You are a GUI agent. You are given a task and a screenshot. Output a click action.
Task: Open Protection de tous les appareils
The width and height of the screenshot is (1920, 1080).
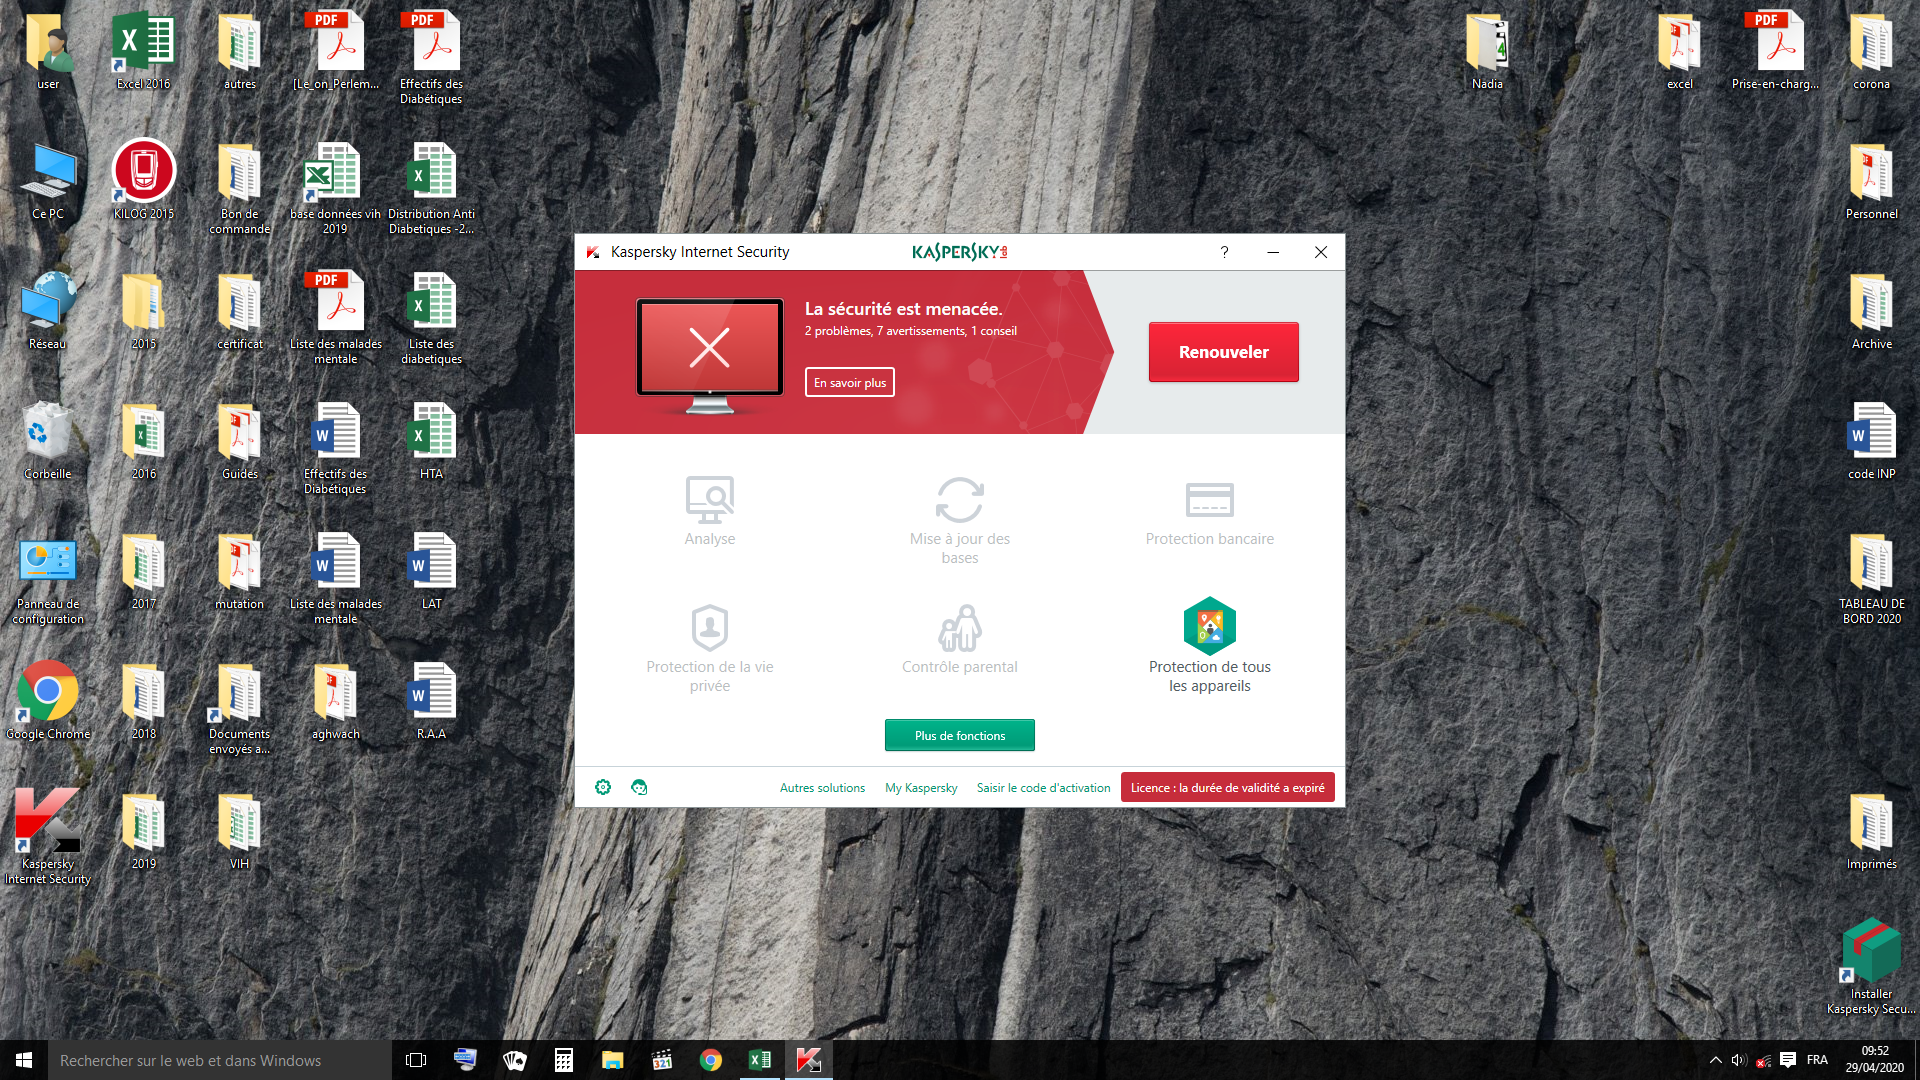[1210, 645]
